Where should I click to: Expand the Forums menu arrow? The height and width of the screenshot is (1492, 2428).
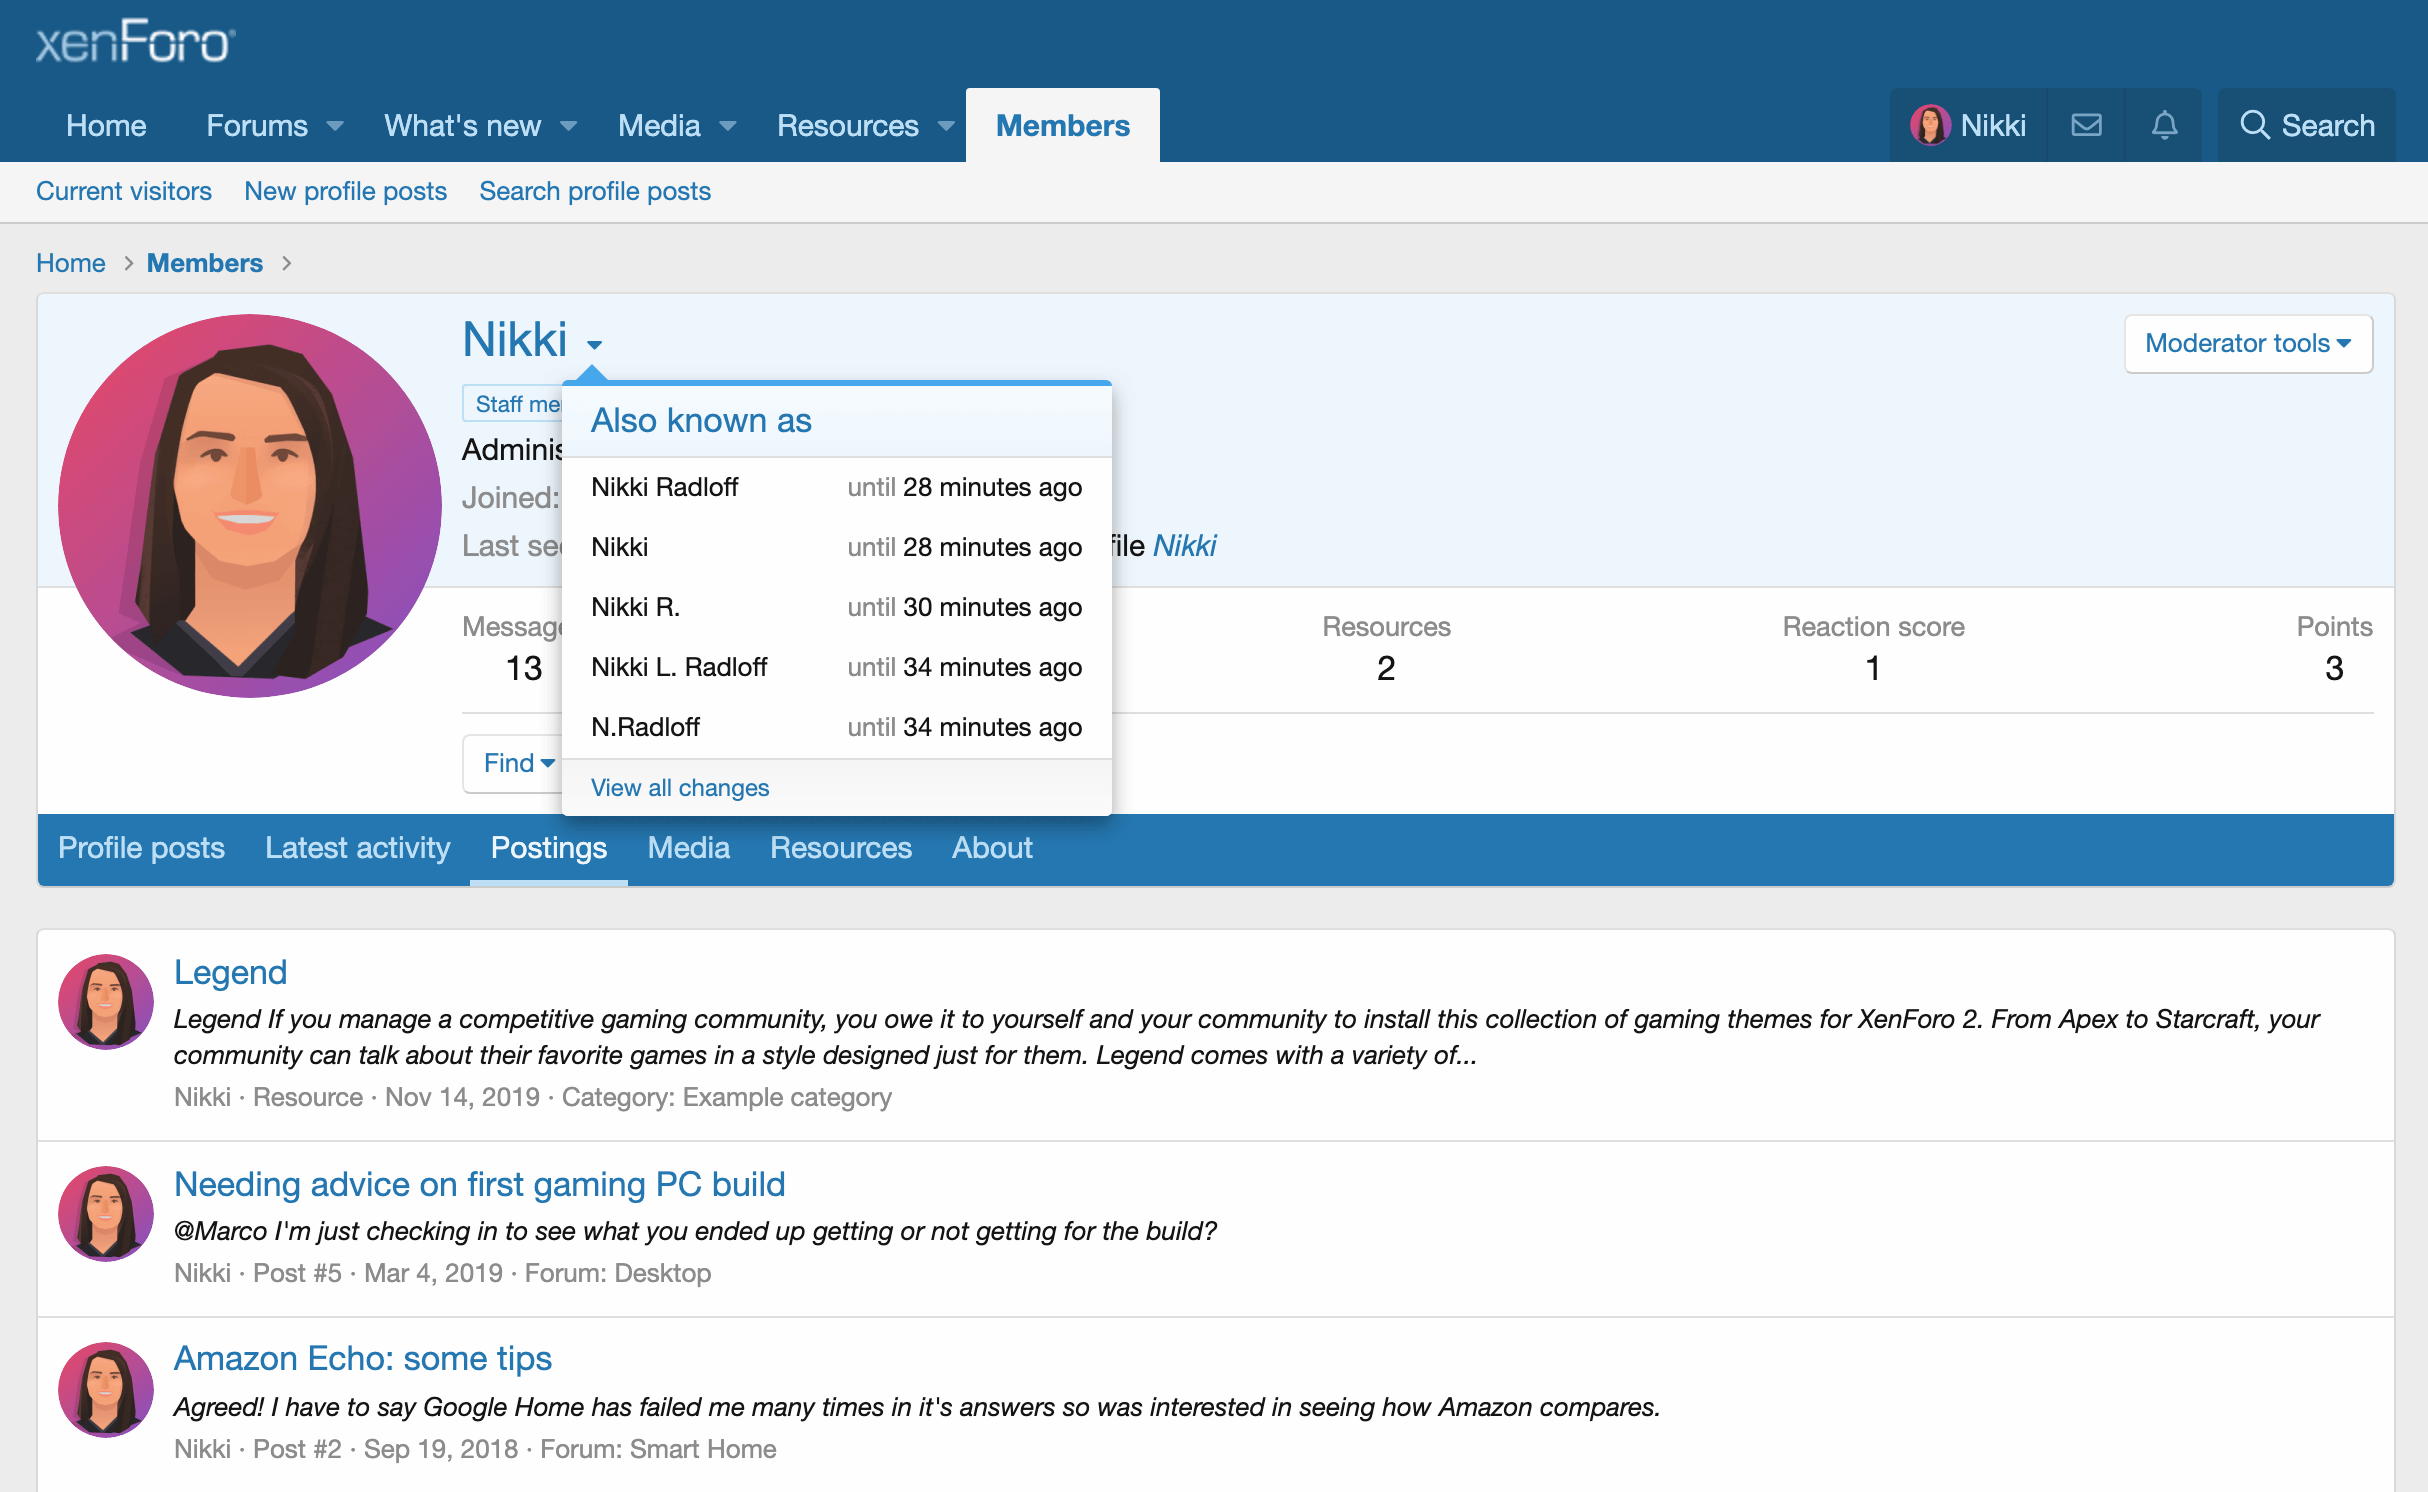[336, 126]
